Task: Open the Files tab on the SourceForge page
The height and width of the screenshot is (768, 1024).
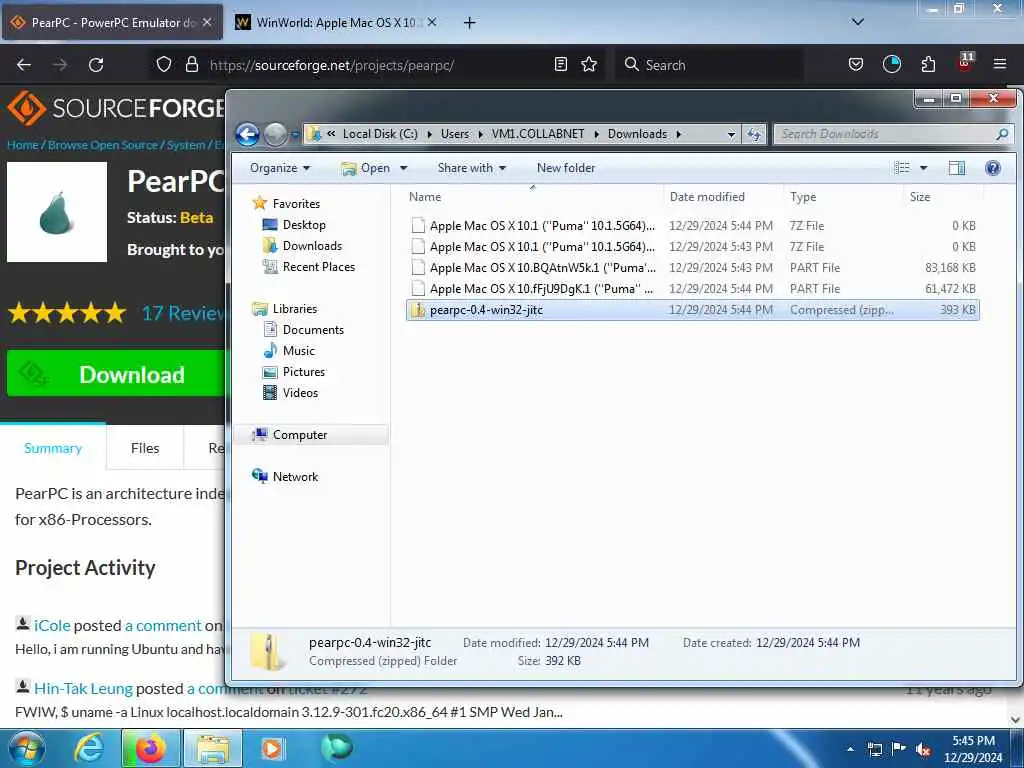Action: click(x=145, y=448)
